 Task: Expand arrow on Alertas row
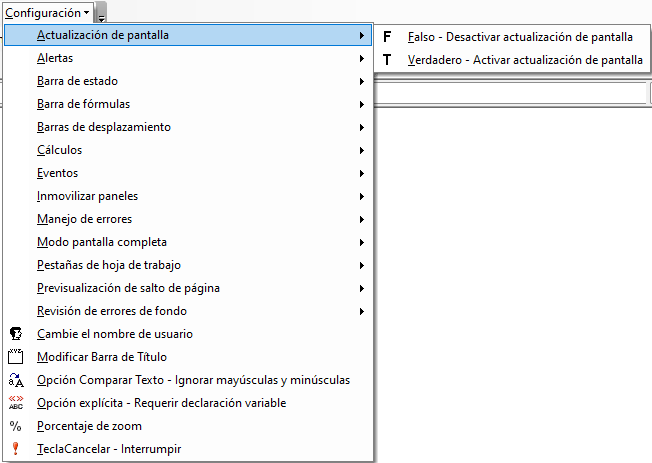click(x=362, y=59)
